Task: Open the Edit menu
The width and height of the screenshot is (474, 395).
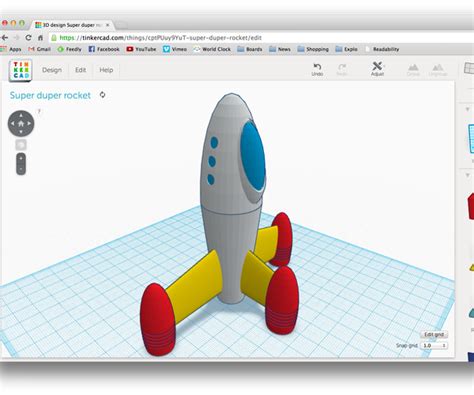Action: tap(80, 70)
